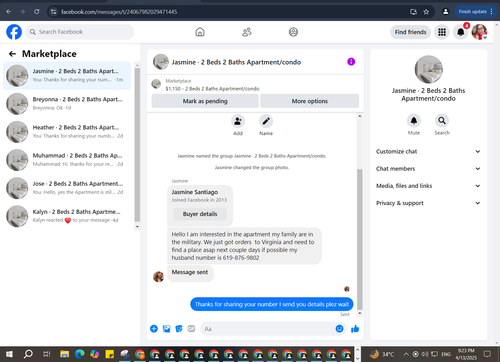Launch Microsoft Edge from taskbar
500x362 pixels.
[x=80, y=354]
